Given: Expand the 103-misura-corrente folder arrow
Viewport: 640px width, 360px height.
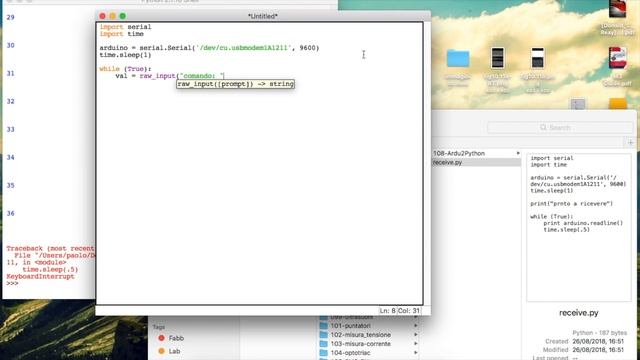Looking at the screenshot, I should click(x=416, y=344).
